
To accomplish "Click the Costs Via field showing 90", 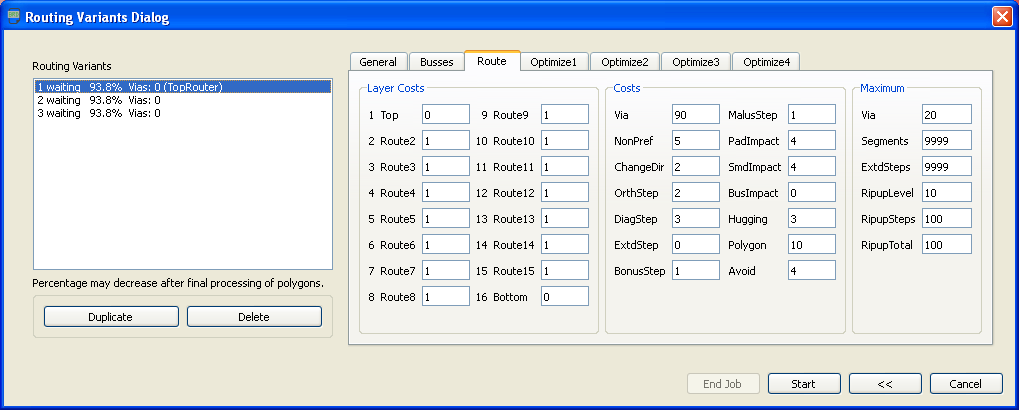I will click(x=696, y=115).
